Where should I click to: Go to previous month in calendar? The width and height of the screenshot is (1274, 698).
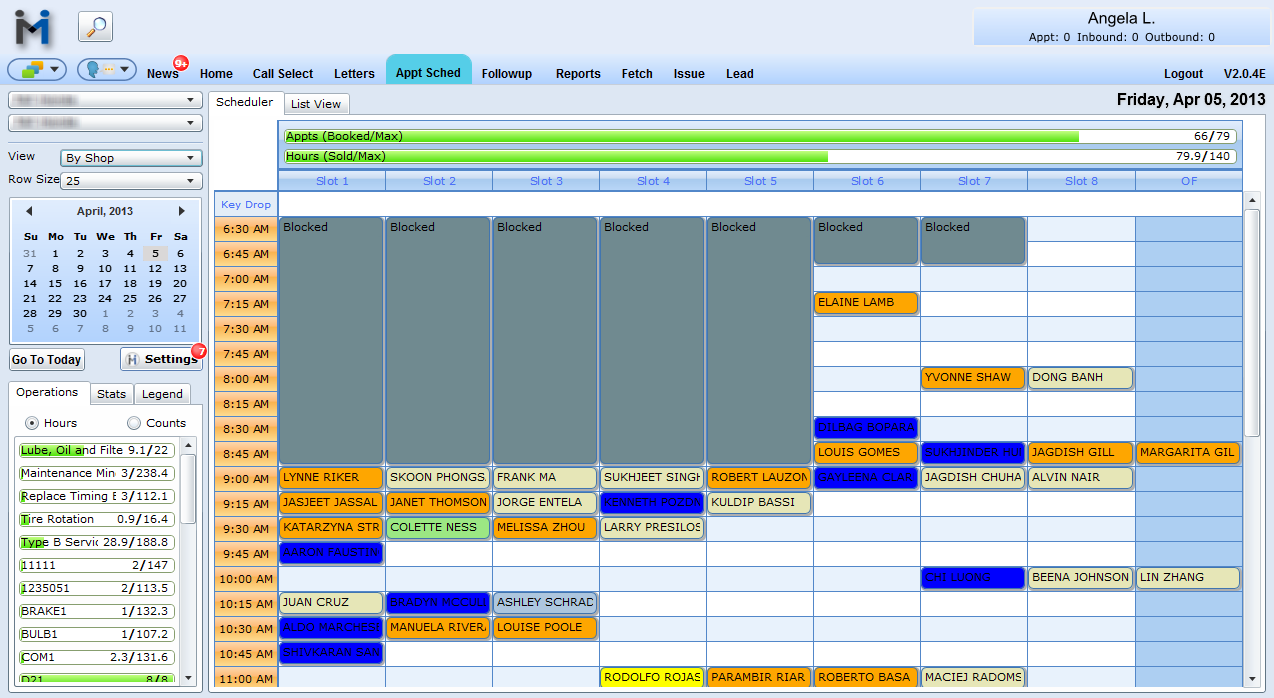click(29, 211)
